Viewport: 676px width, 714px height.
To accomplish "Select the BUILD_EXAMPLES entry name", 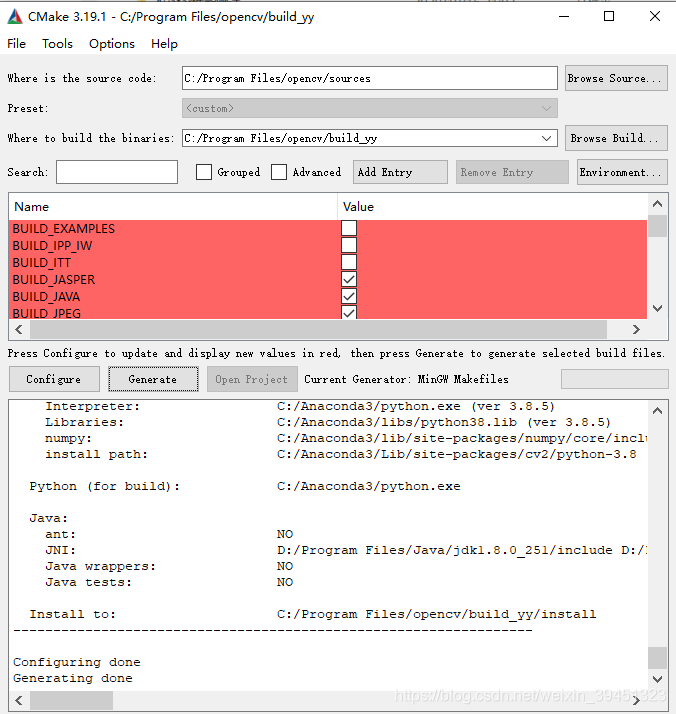I will (x=64, y=229).
